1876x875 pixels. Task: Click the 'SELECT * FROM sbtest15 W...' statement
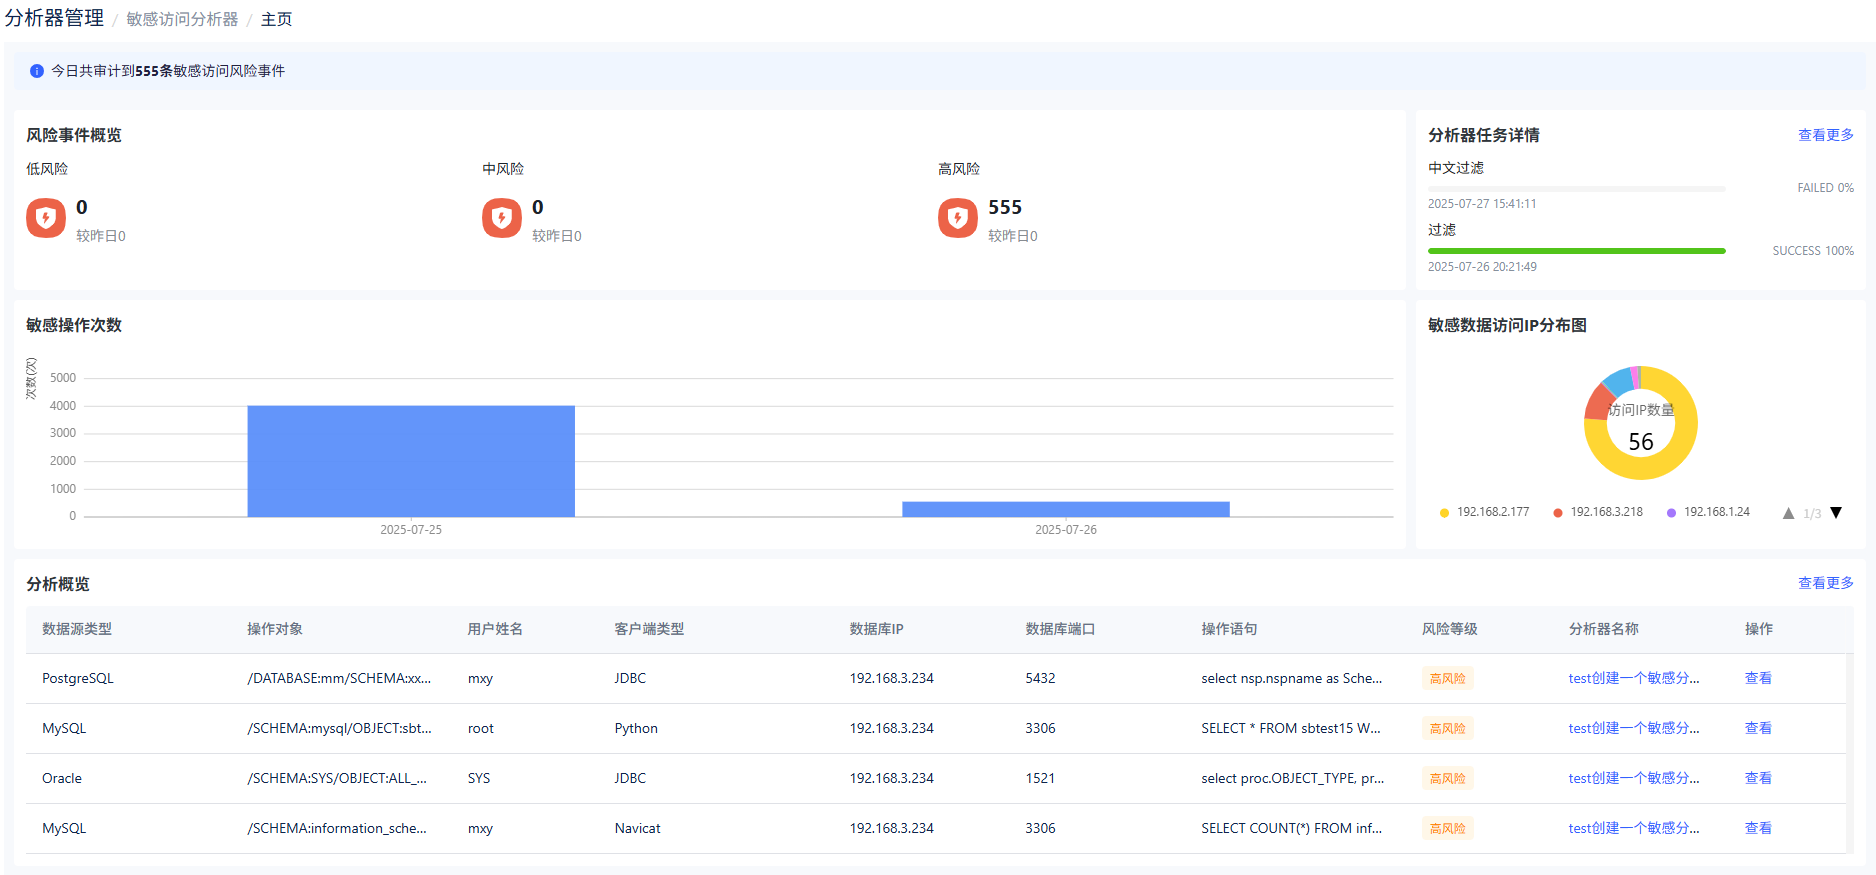tap(1291, 728)
